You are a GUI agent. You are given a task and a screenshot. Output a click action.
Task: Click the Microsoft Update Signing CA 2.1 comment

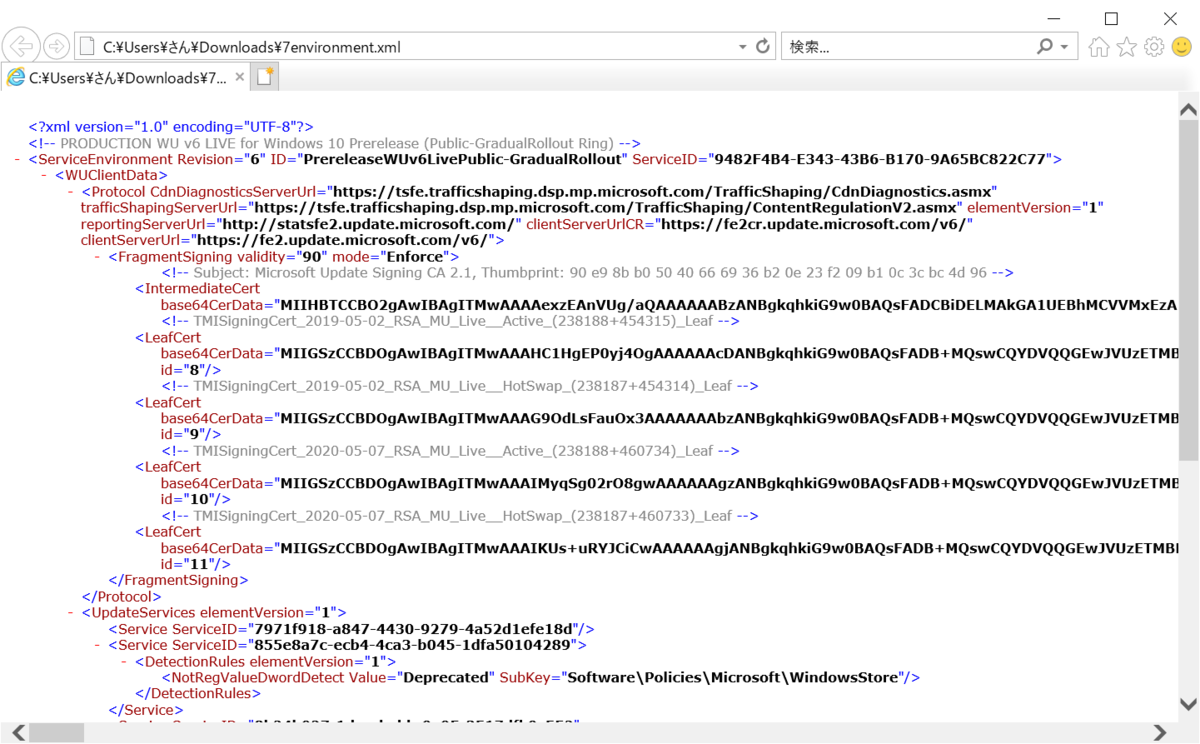point(588,272)
